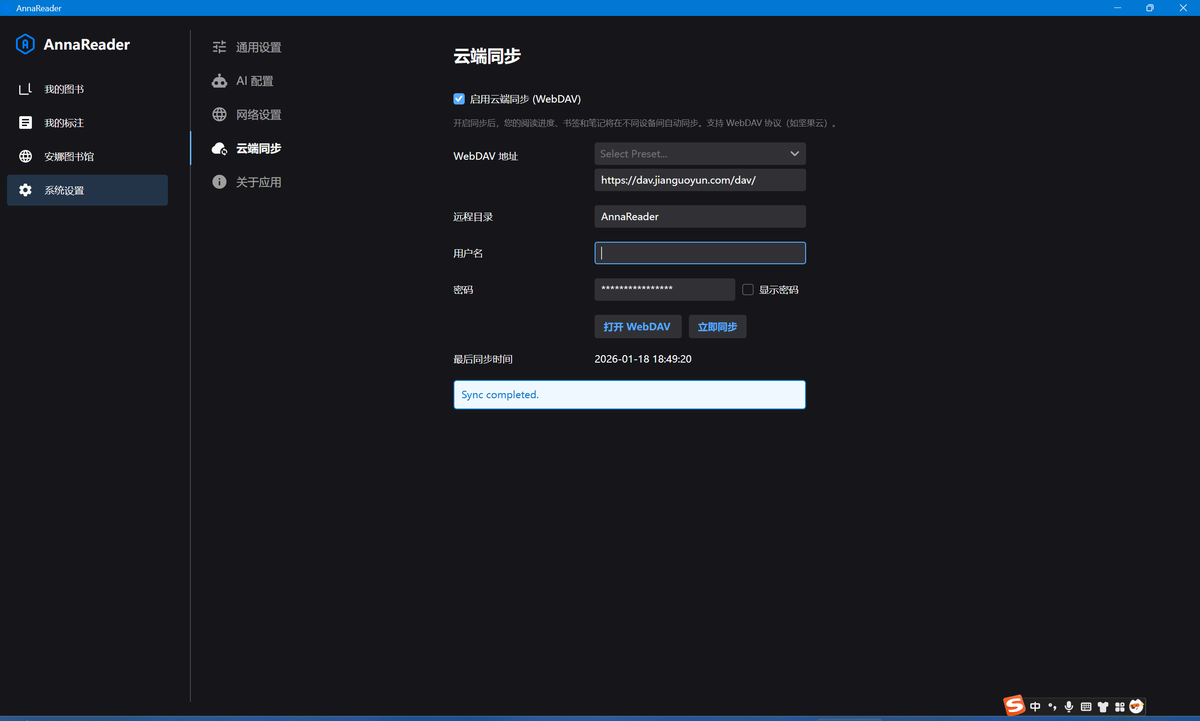Click the 用户名 label
Screen dimensions: 1200x721
click(468, 253)
